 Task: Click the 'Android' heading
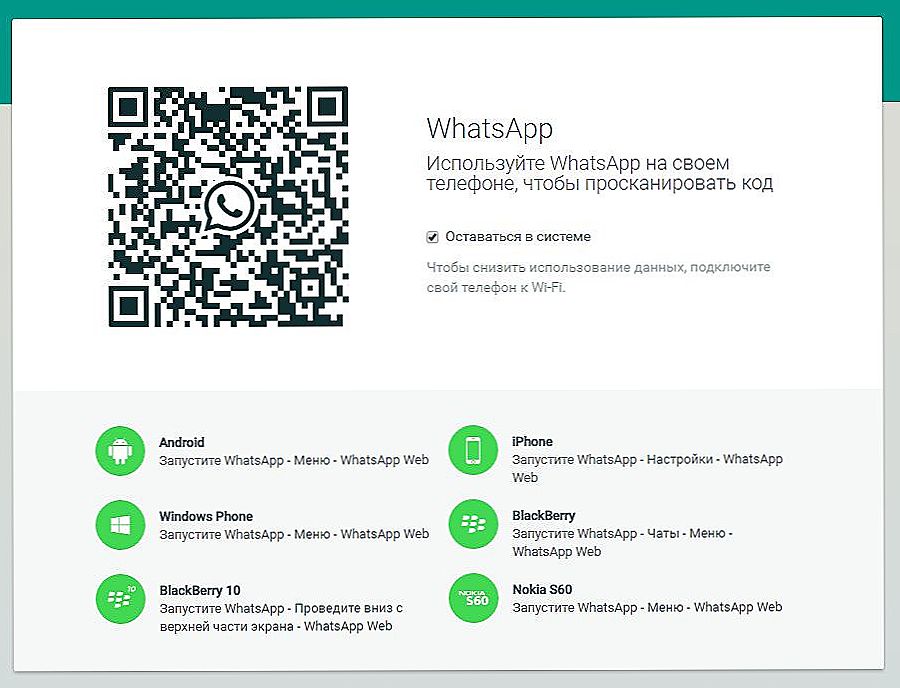click(x=181, y=442)
